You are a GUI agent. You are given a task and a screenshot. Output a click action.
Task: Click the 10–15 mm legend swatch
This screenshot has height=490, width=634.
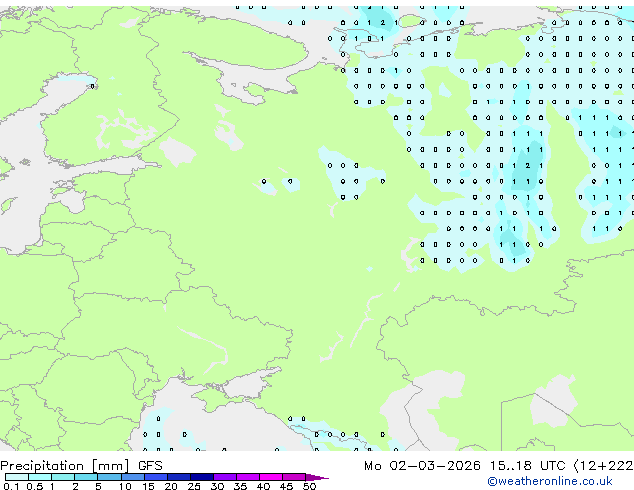click(x=132, y=477)
